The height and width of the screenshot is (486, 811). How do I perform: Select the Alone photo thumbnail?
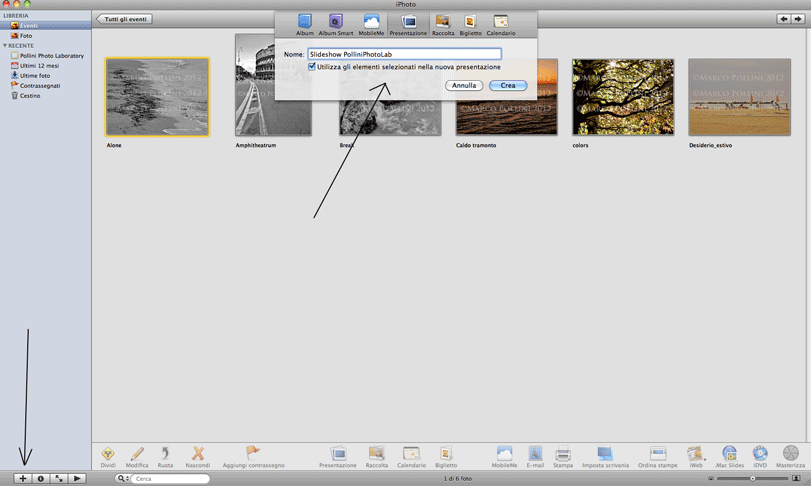(x=157, y=97)
